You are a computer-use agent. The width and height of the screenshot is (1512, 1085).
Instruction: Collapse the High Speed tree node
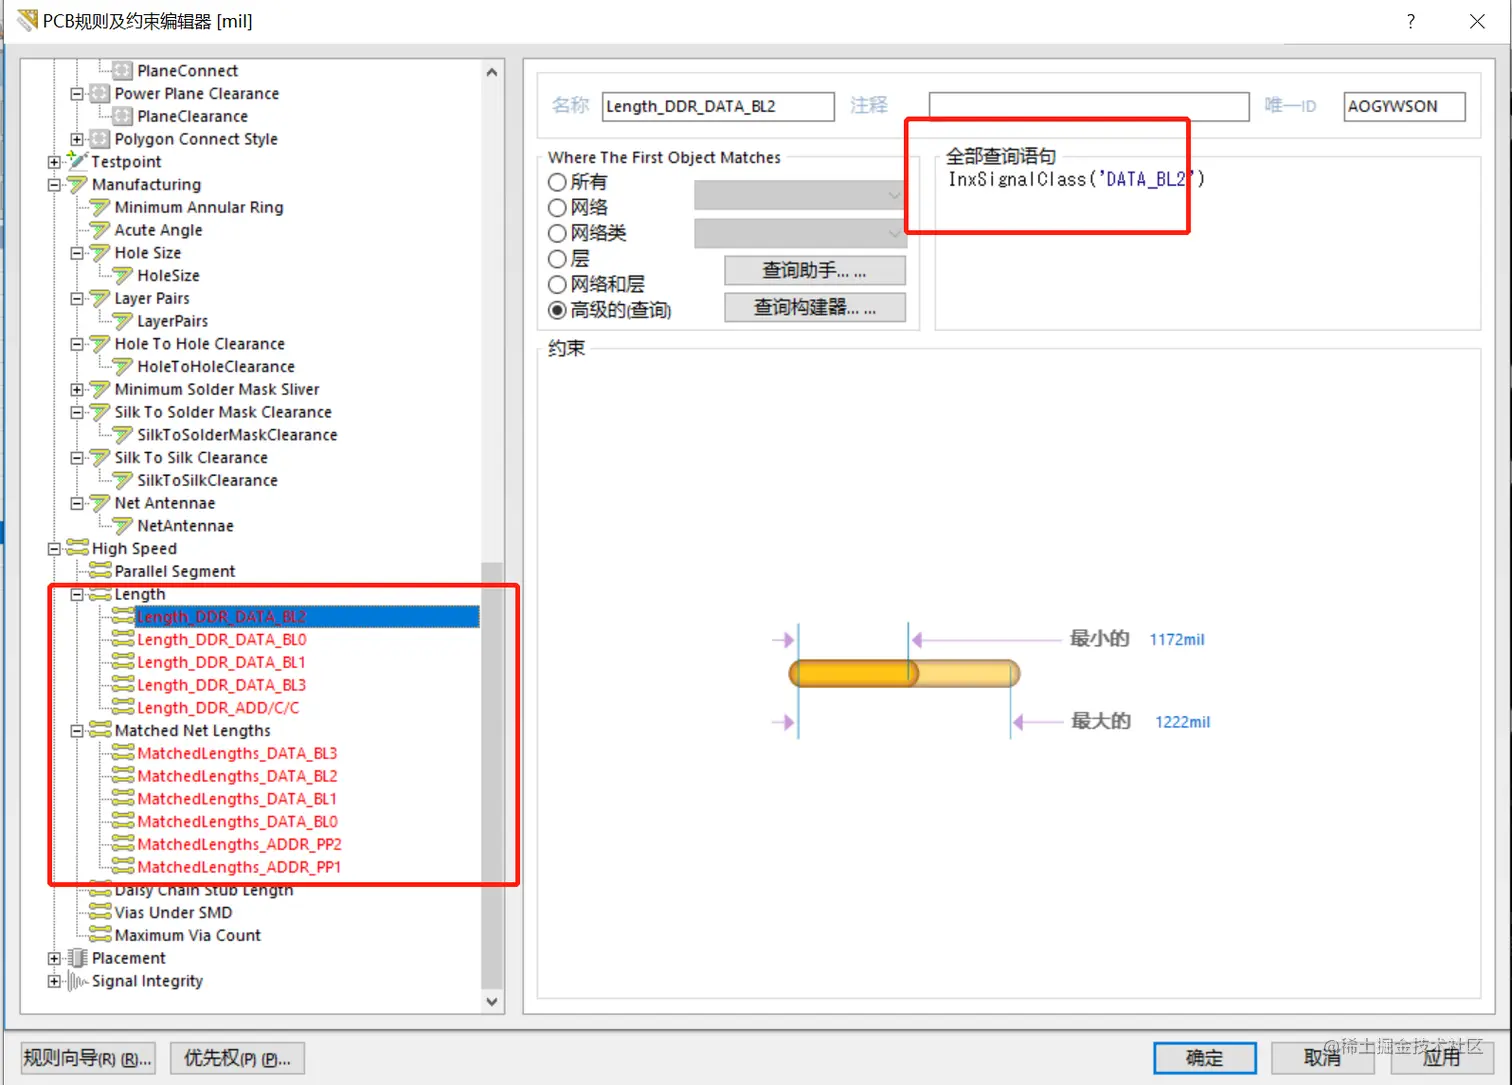(54, 549)
